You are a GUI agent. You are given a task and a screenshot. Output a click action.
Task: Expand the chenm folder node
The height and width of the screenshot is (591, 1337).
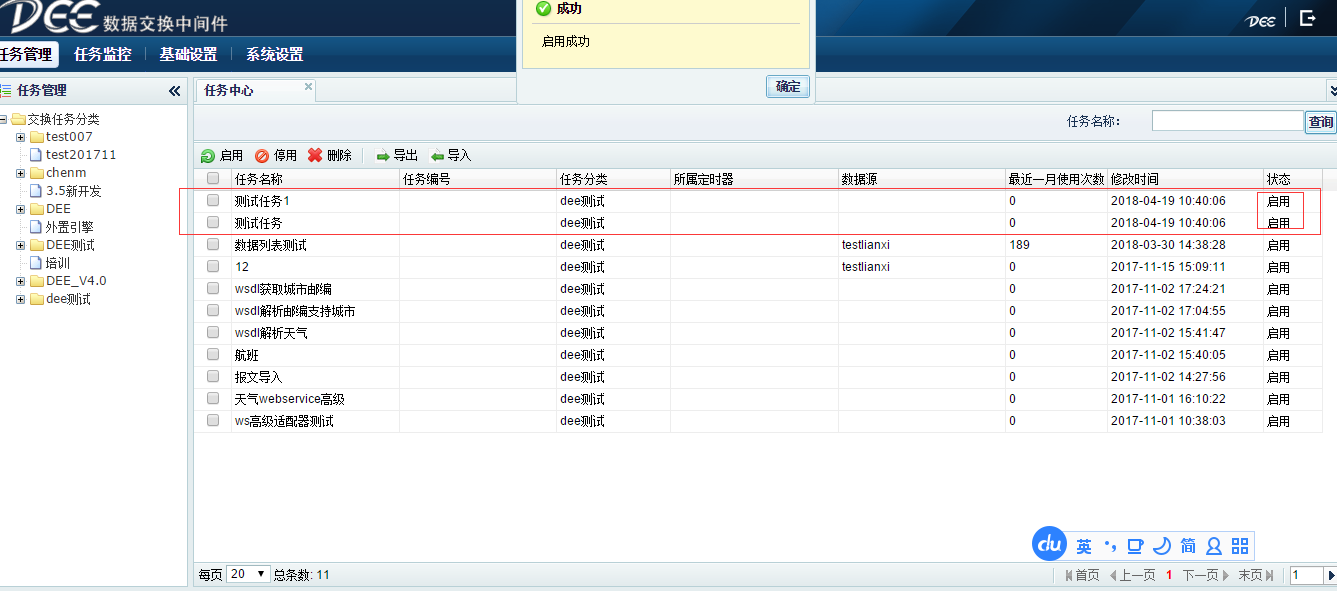pyautogui.click(x=20, y=173)
